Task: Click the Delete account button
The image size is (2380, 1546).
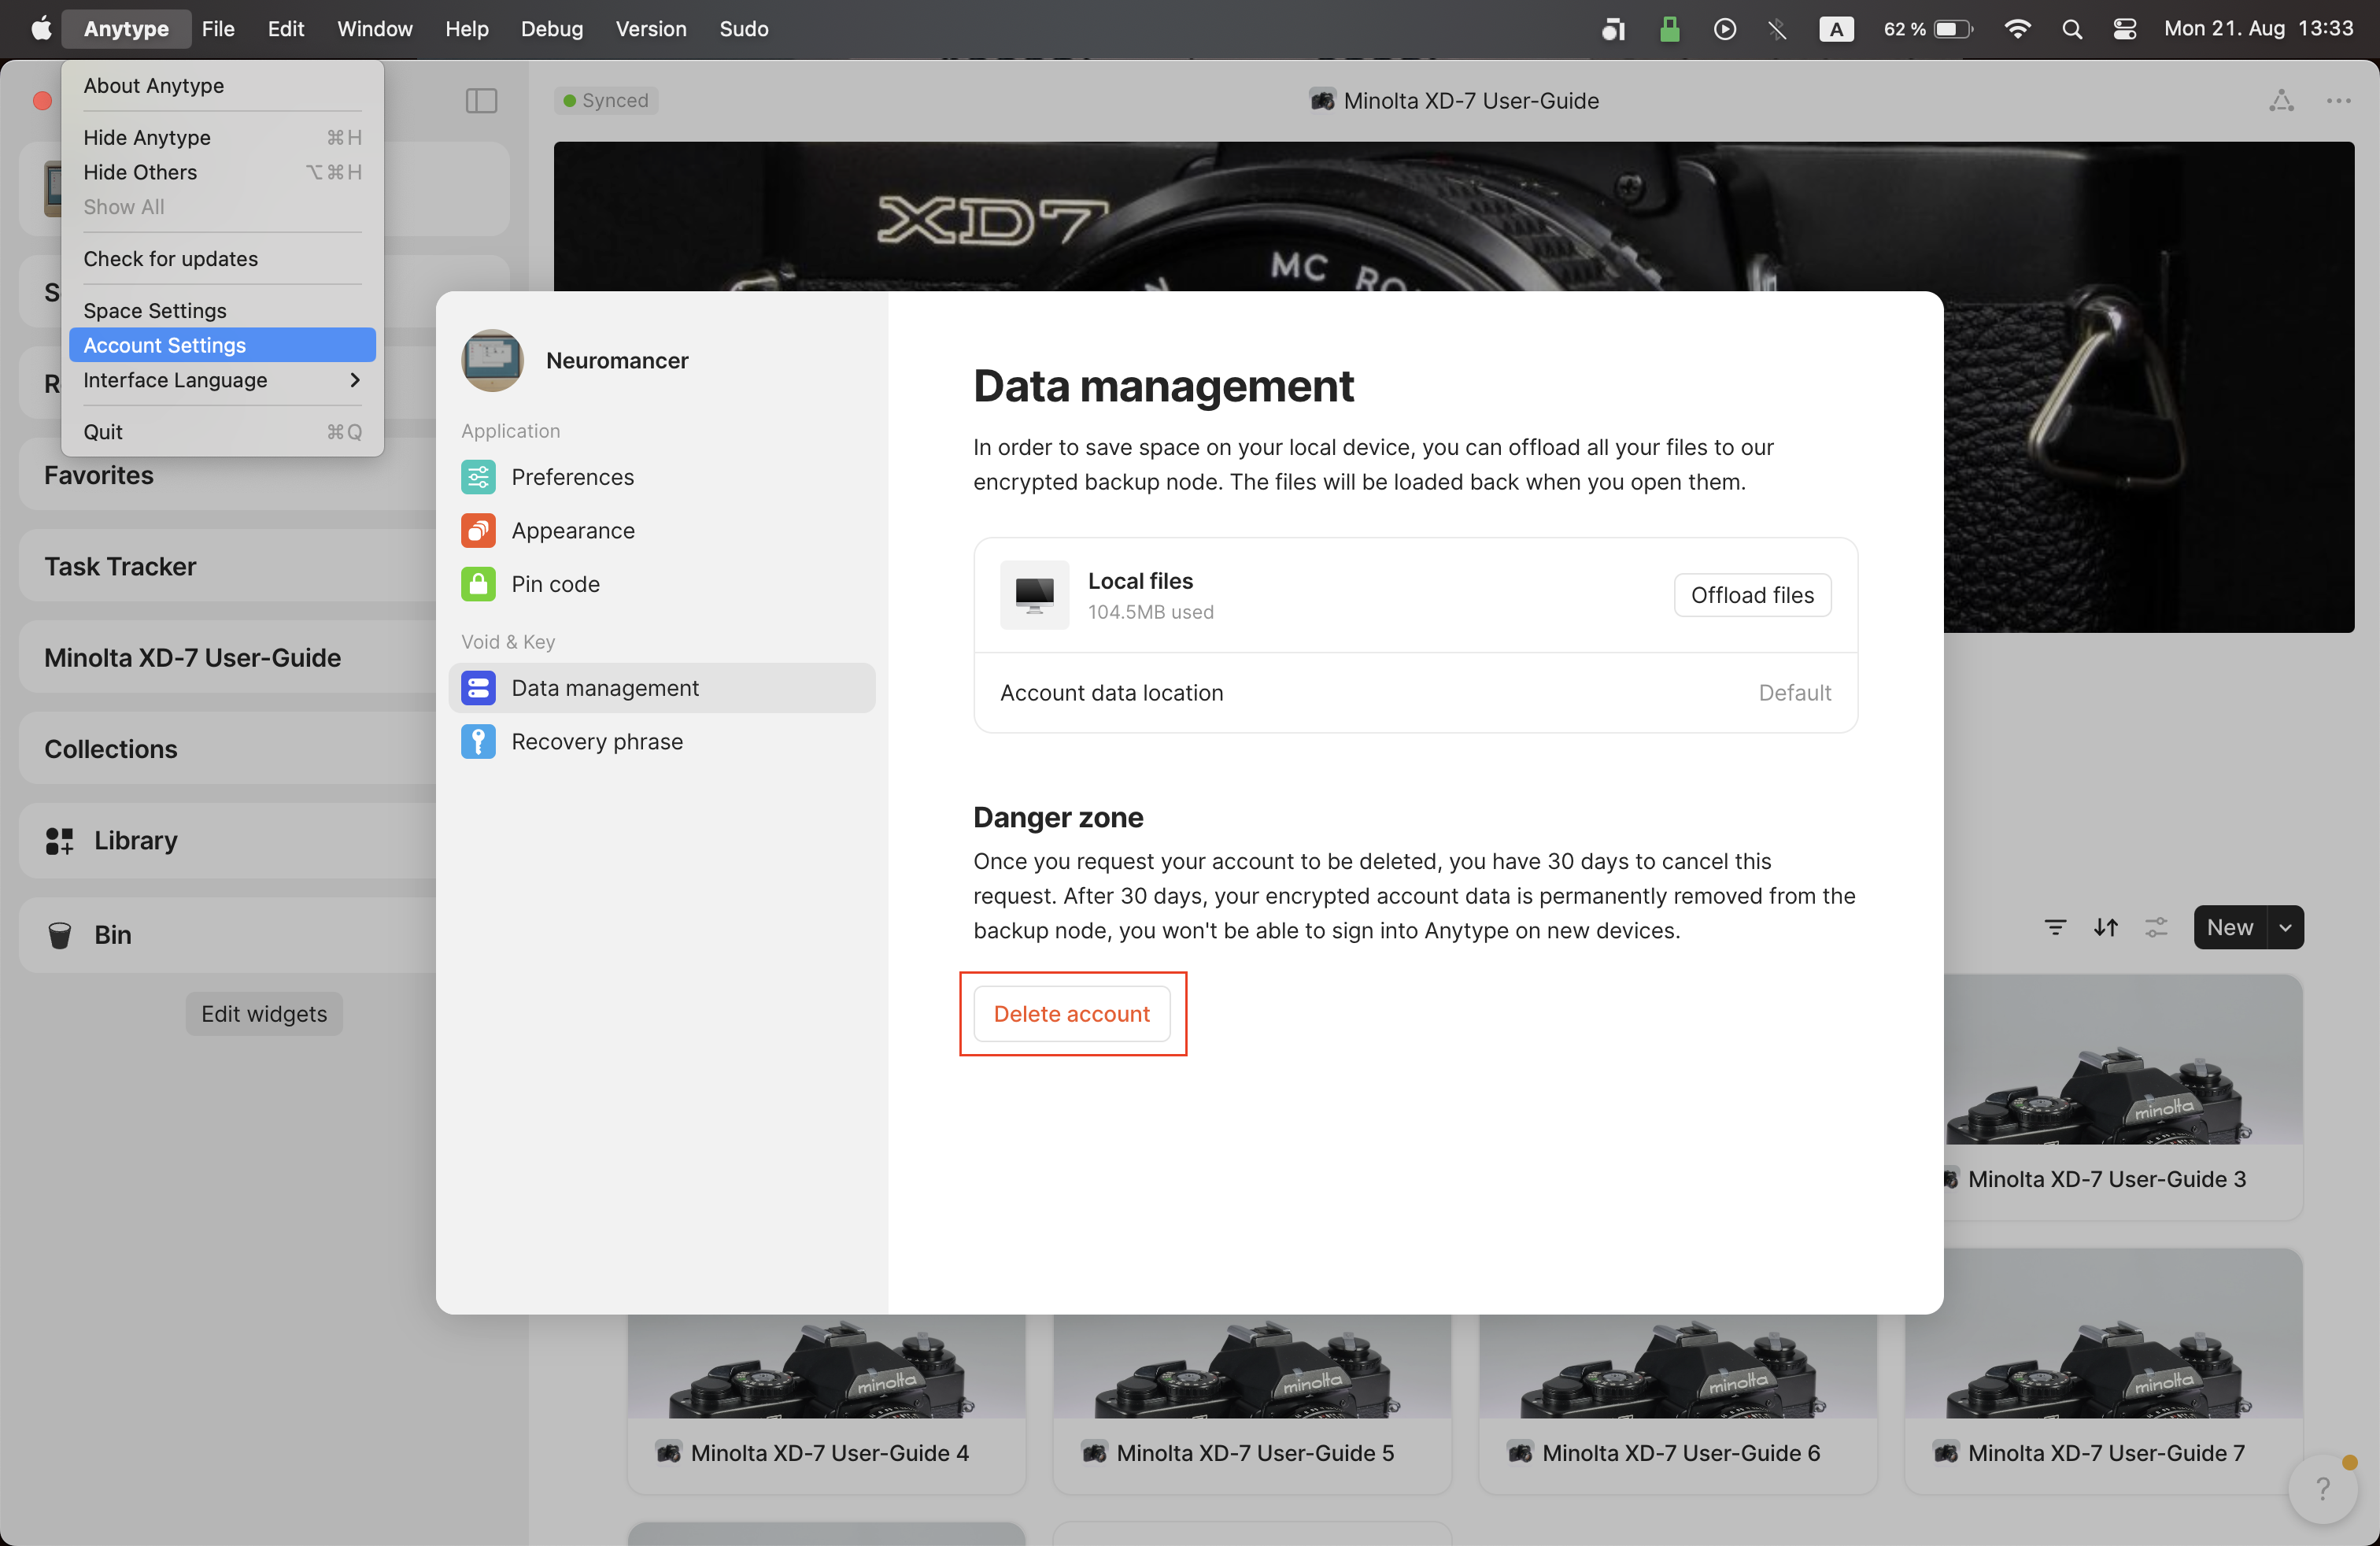Action: [1071, 1014]
